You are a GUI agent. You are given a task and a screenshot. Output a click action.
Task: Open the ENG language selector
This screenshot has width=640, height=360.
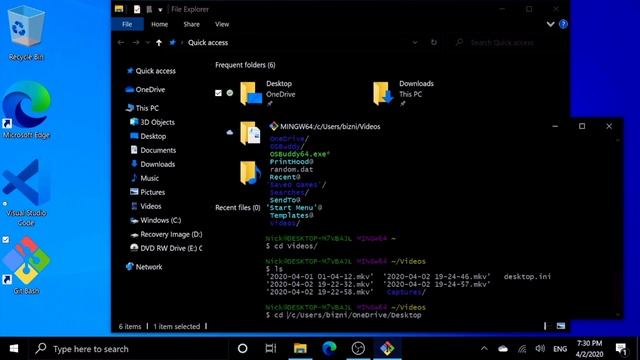[x=560, y=349]
